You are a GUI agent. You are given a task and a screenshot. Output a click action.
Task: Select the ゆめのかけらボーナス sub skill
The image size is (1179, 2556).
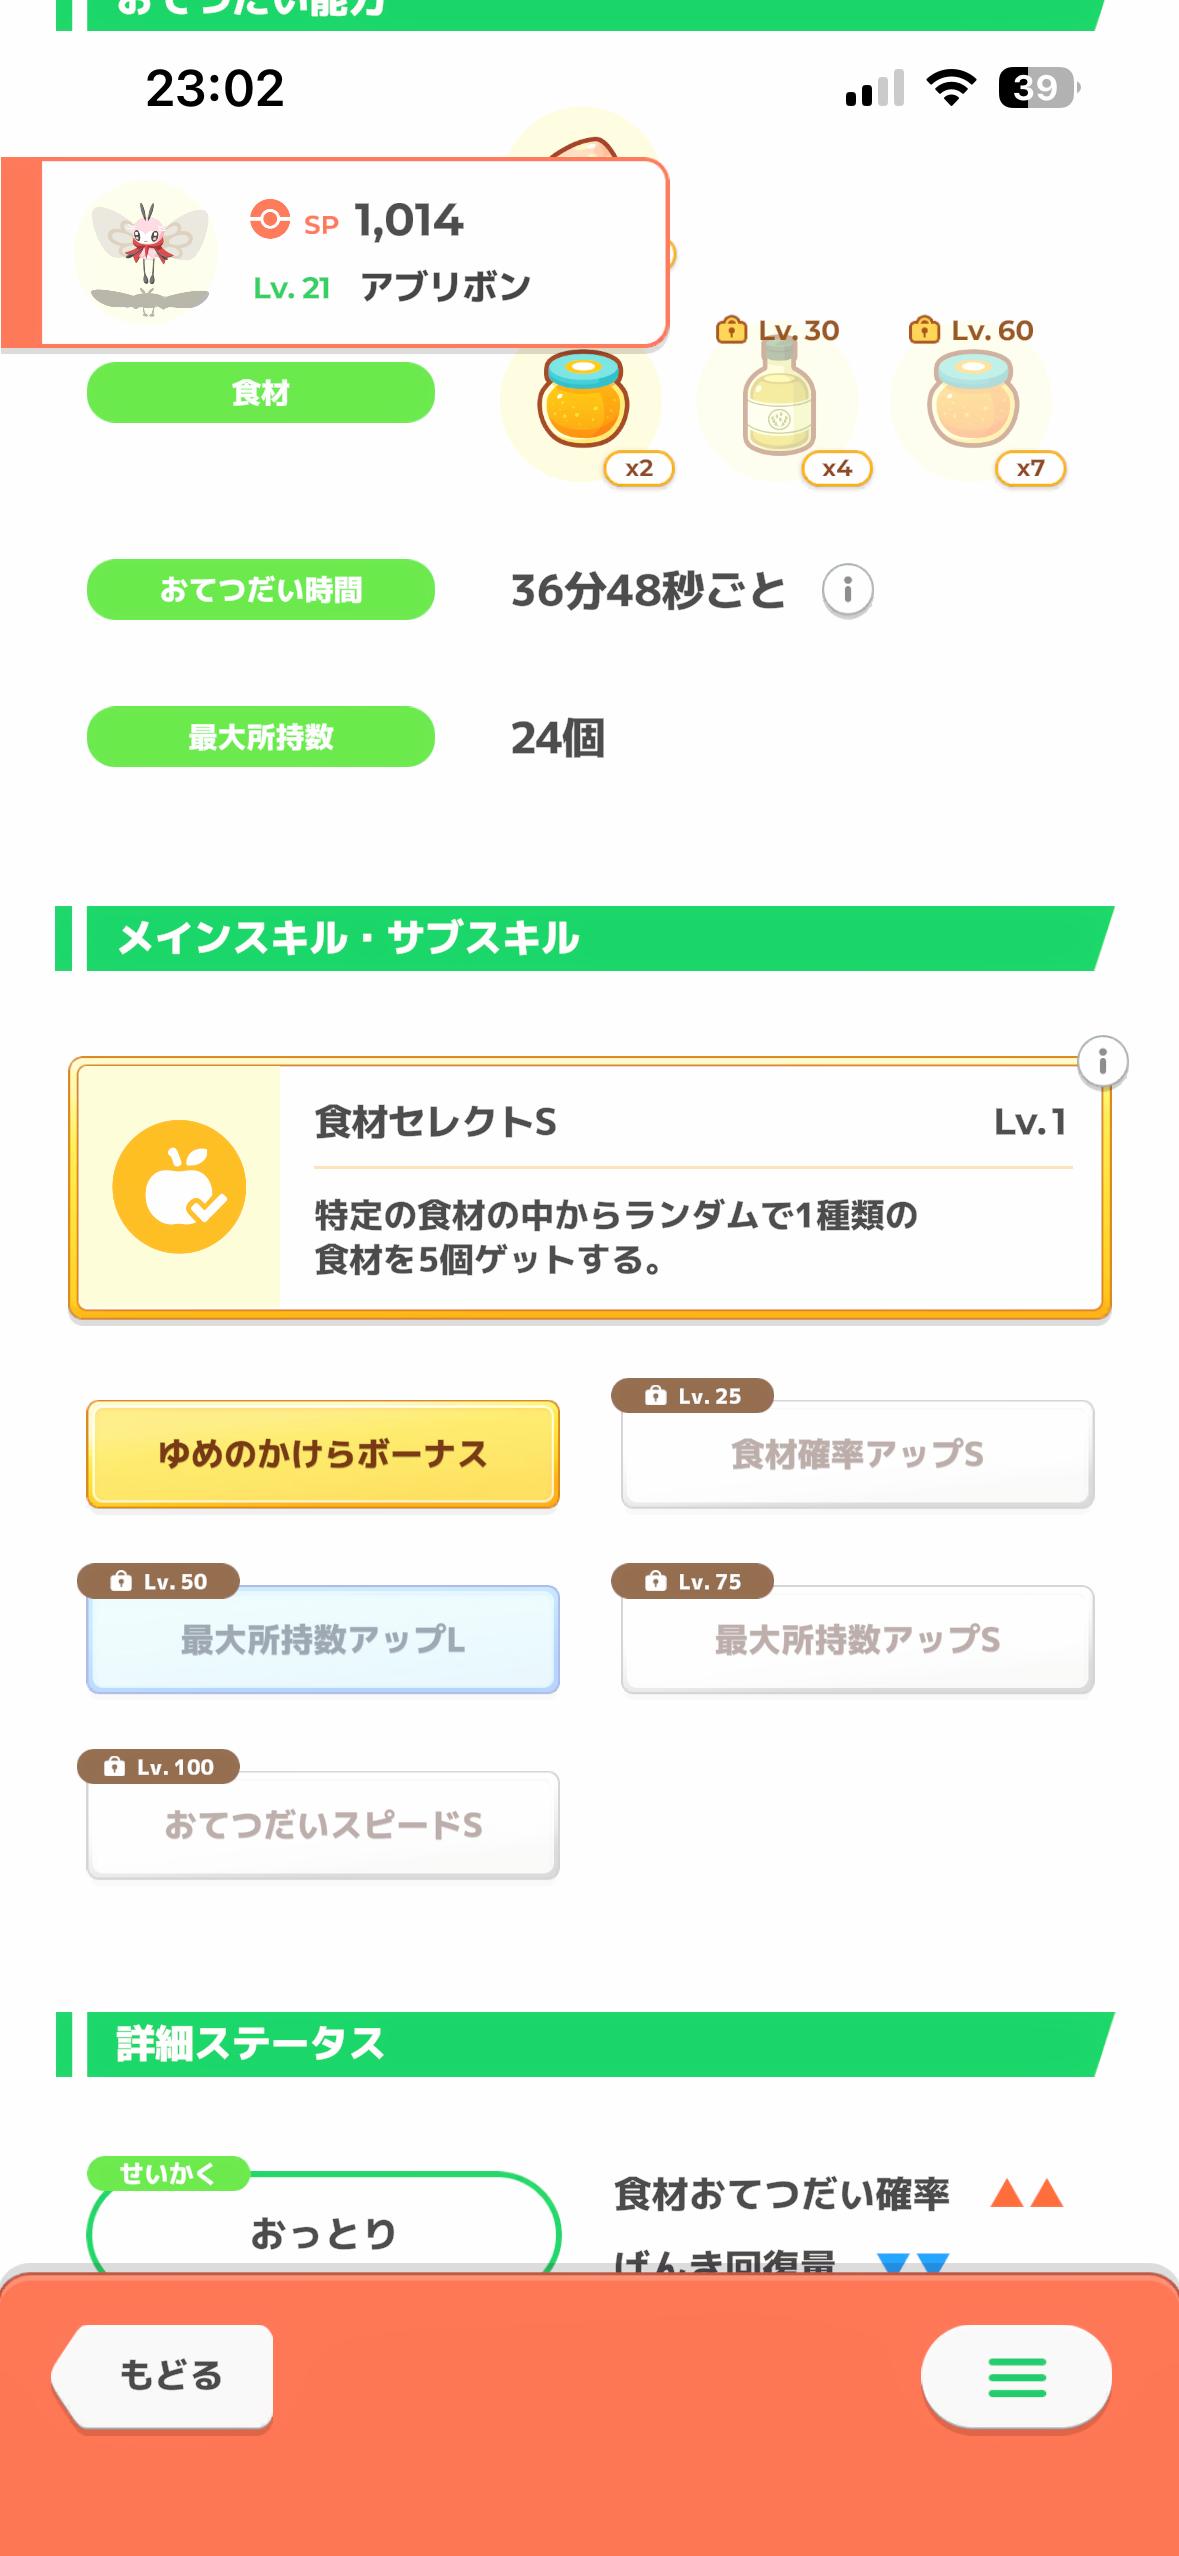(x=322, y=1454)
